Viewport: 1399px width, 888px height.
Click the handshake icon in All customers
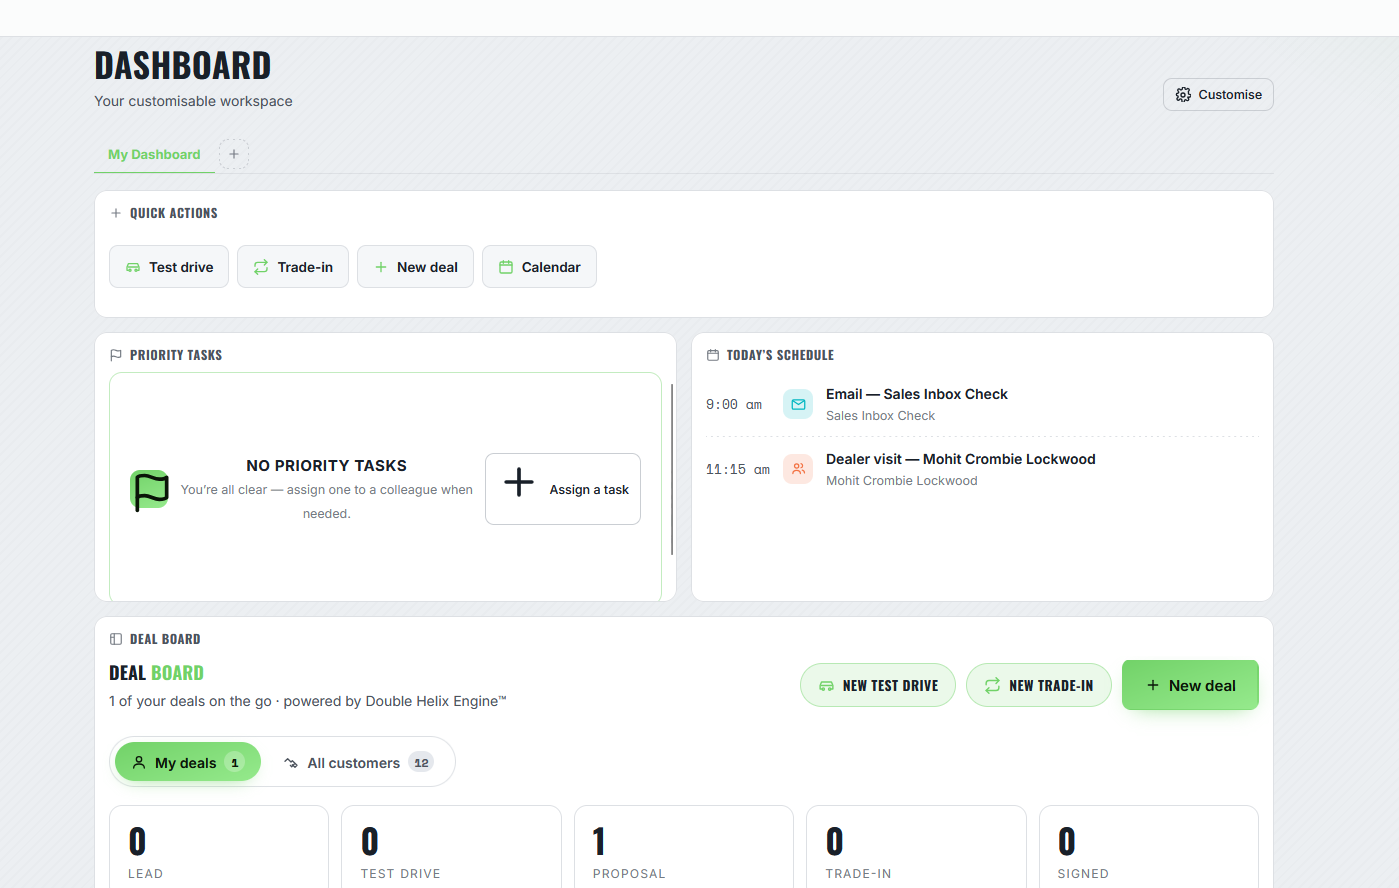coord(291,763)
